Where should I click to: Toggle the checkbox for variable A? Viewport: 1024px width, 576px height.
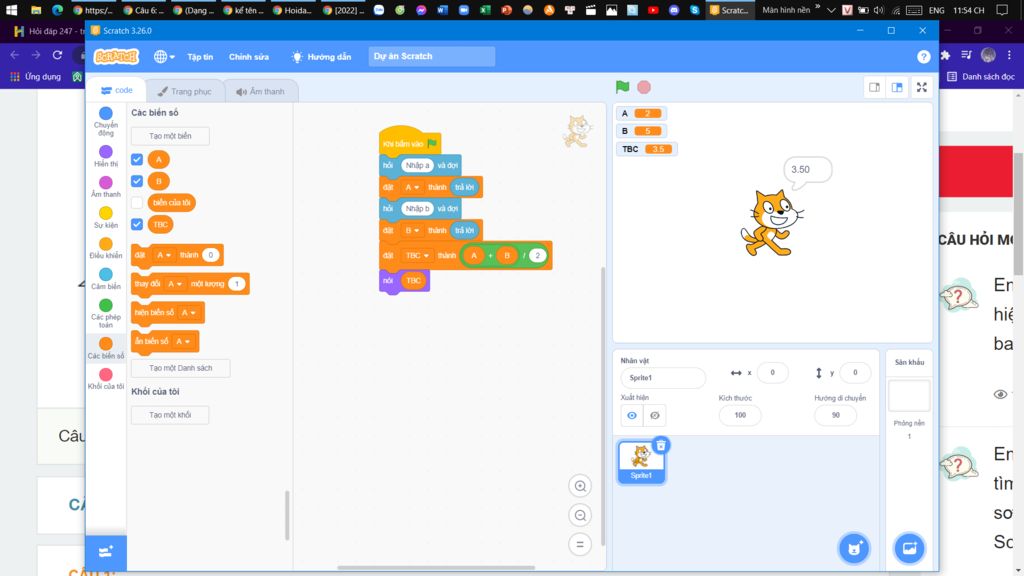pyautogui.click(x=137, y=159)
